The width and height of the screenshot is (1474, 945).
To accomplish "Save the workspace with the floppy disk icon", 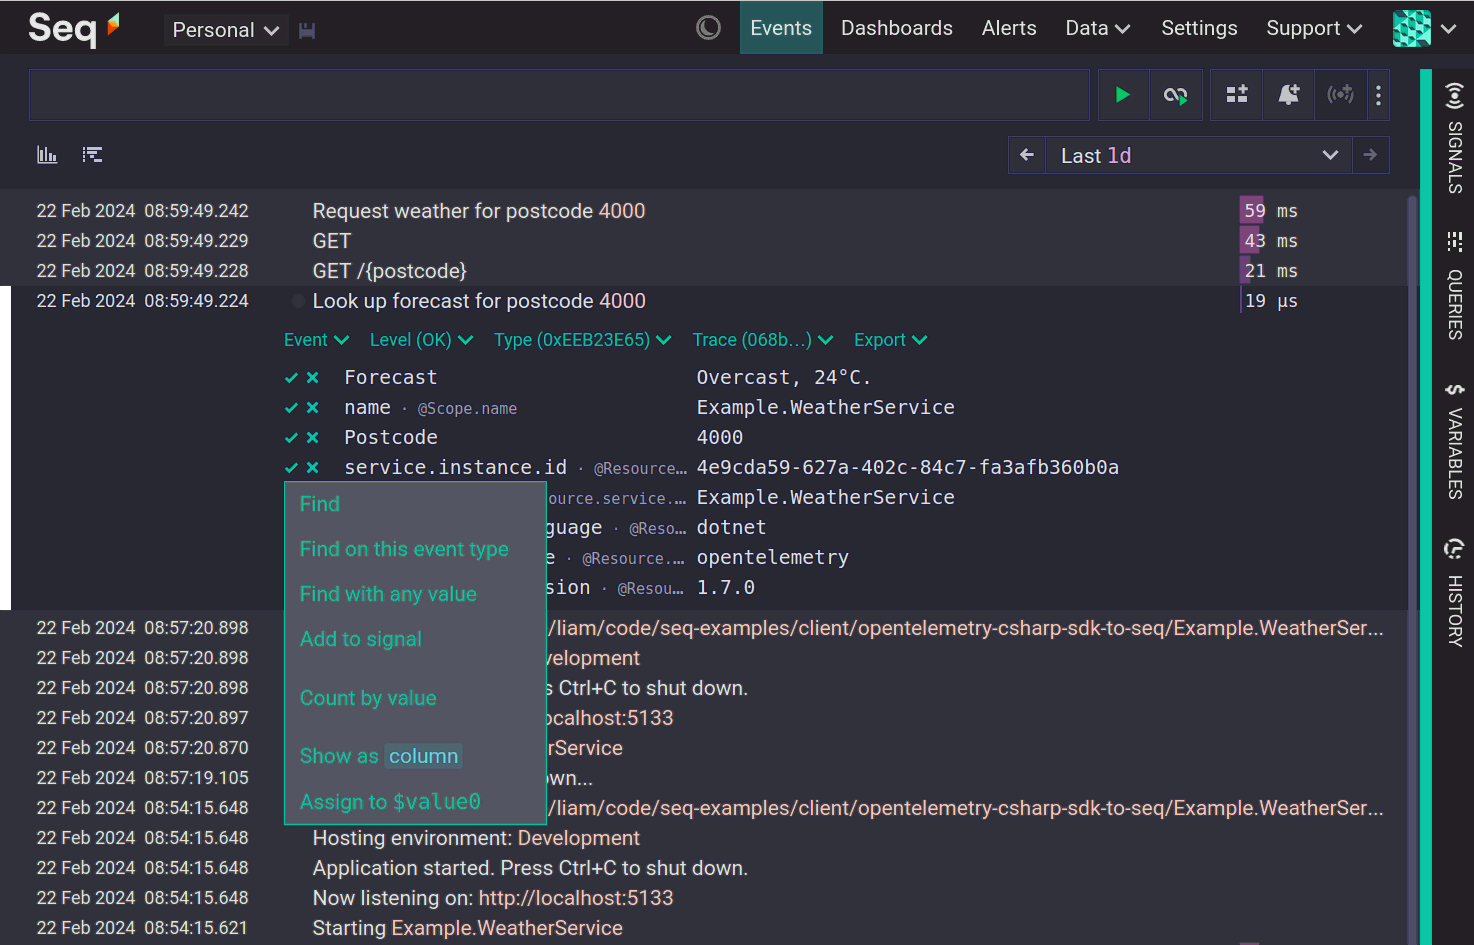I will pos(307,30).
